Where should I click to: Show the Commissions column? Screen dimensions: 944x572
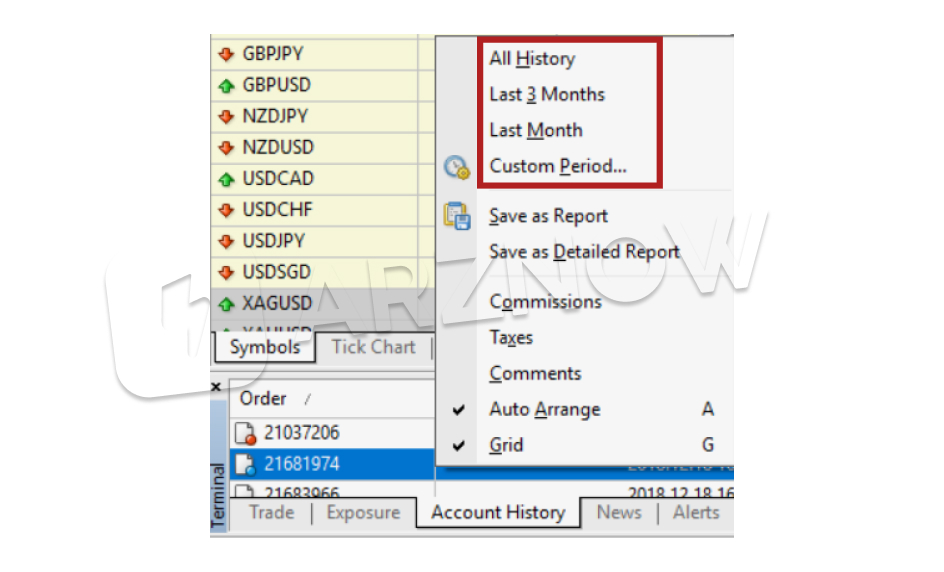[545, 302]
